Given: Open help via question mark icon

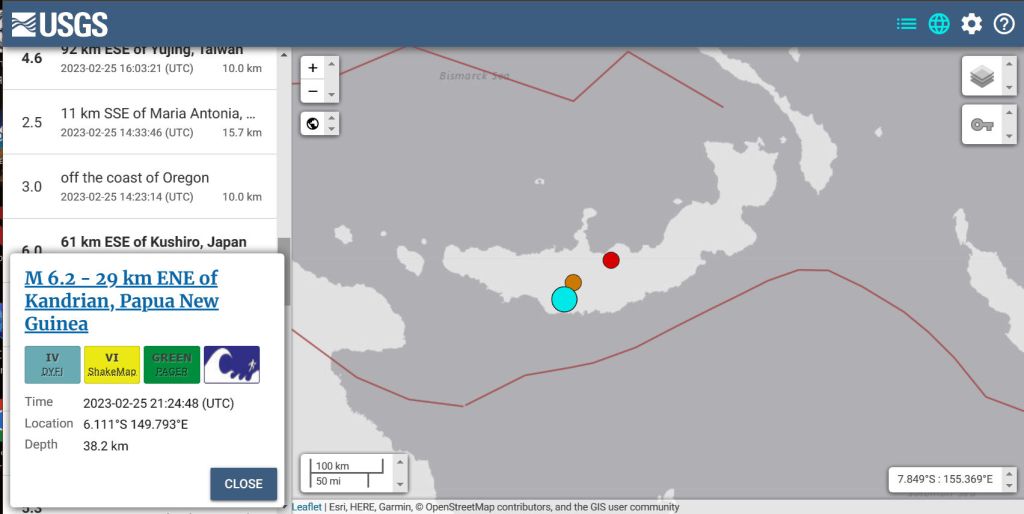Looking at the screenshot, I should 1004,24.
